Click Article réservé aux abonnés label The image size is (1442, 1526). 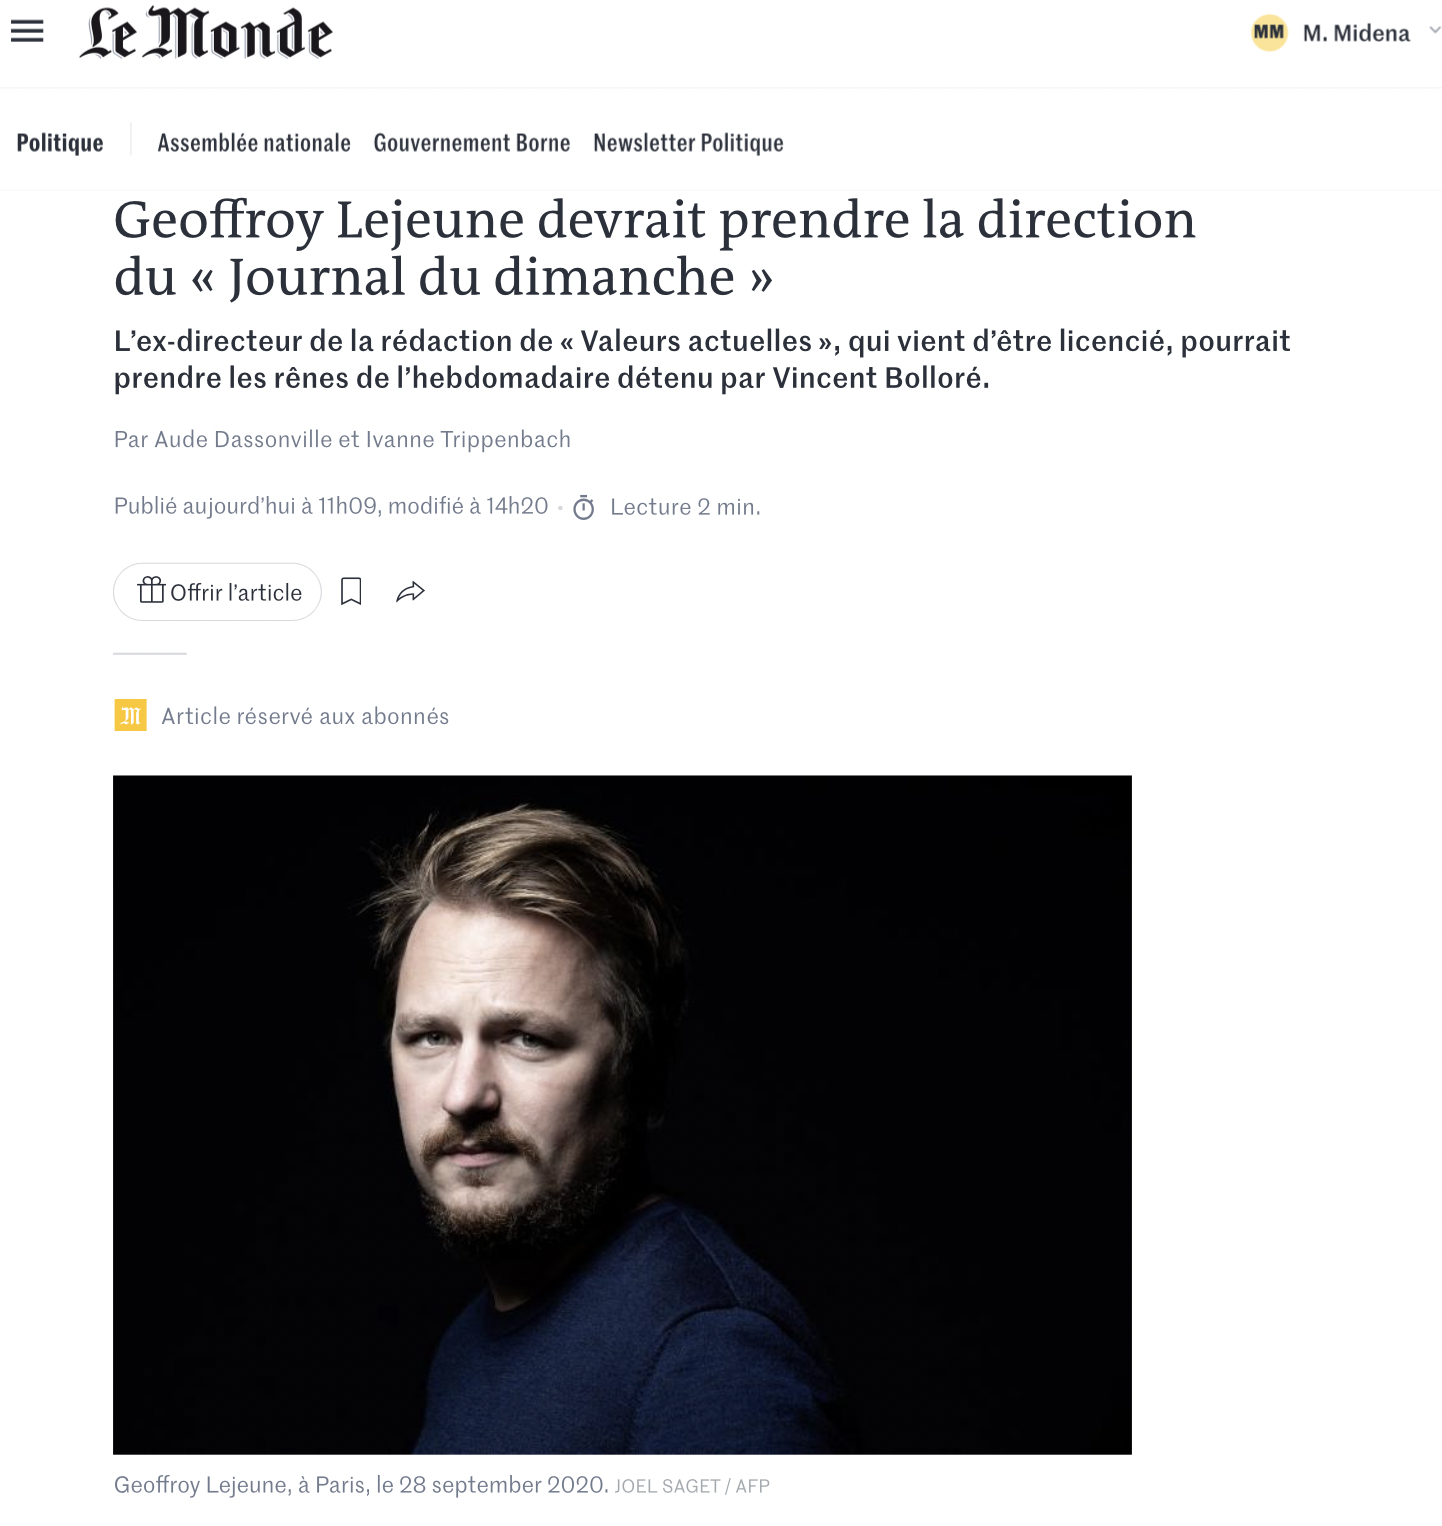(x=305, y=716)
